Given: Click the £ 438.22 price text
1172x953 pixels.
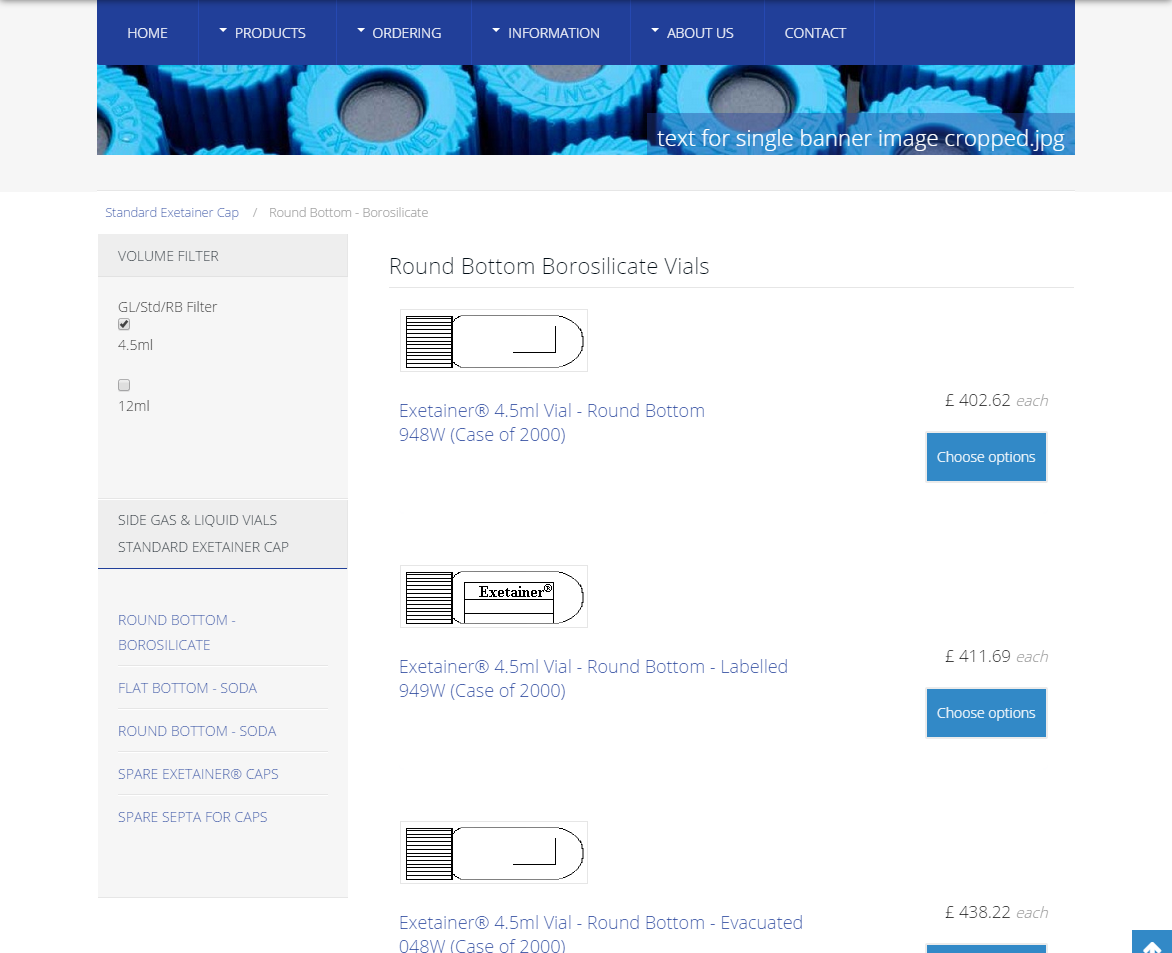Looking at the screenshot, I should 978,913.
